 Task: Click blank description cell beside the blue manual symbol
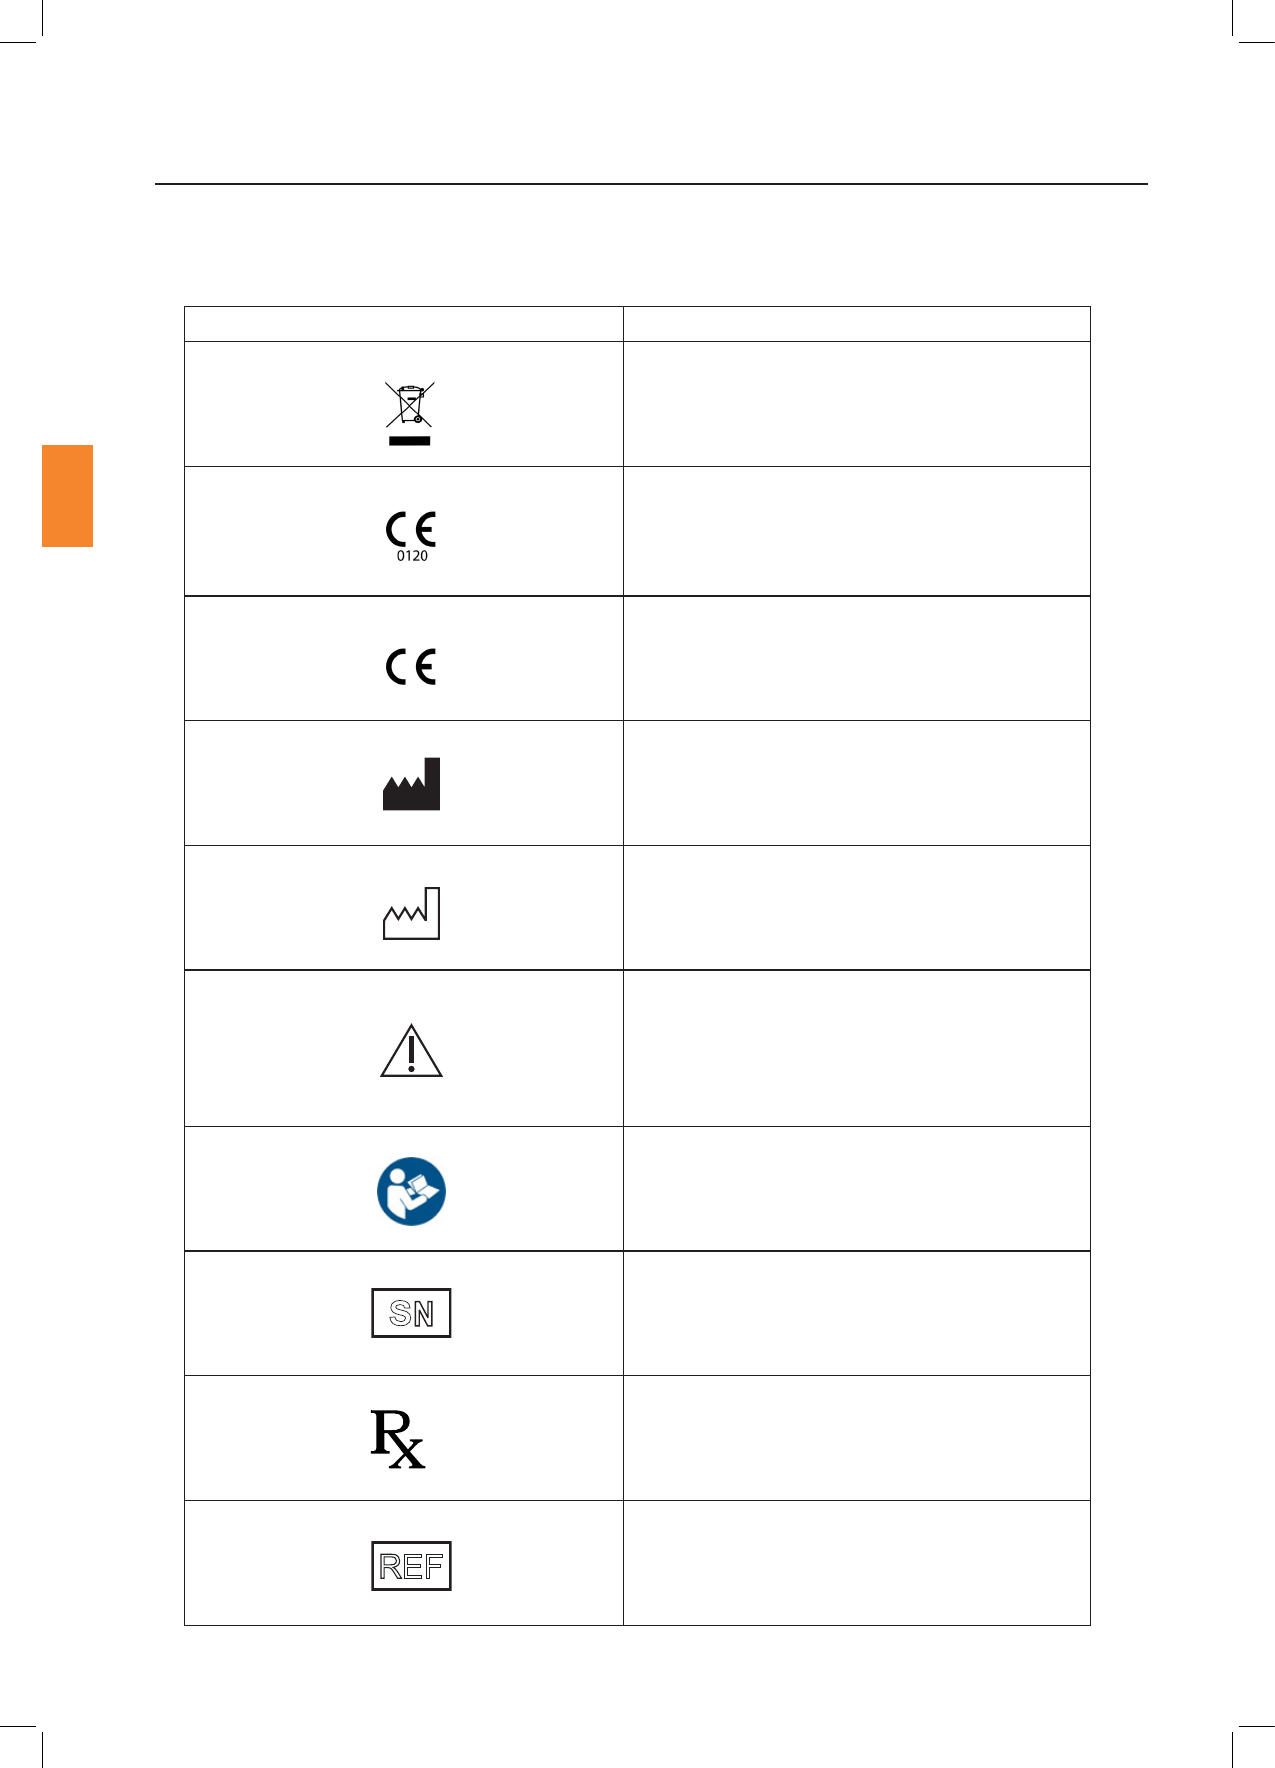click(856, 1189)
